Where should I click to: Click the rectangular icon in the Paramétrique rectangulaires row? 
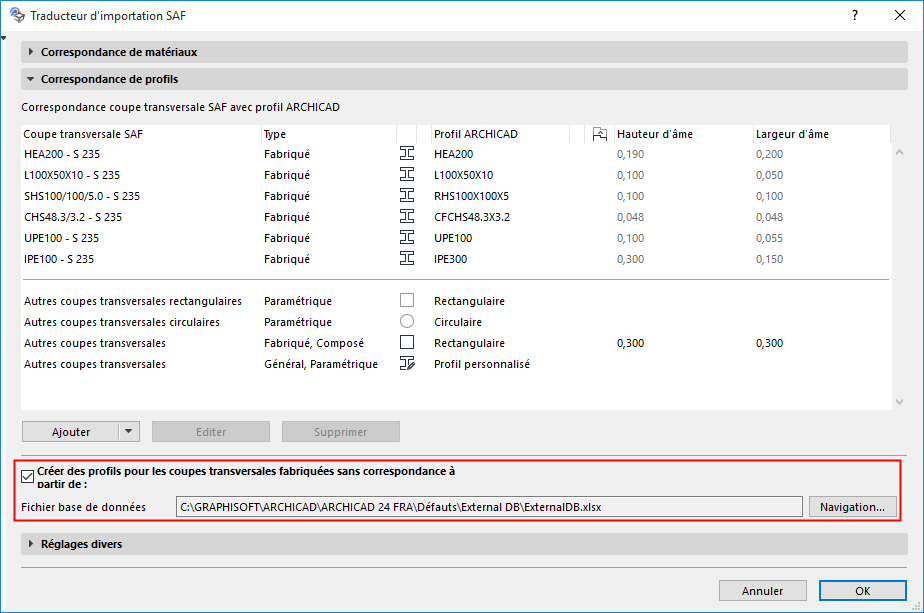(407, 300)
